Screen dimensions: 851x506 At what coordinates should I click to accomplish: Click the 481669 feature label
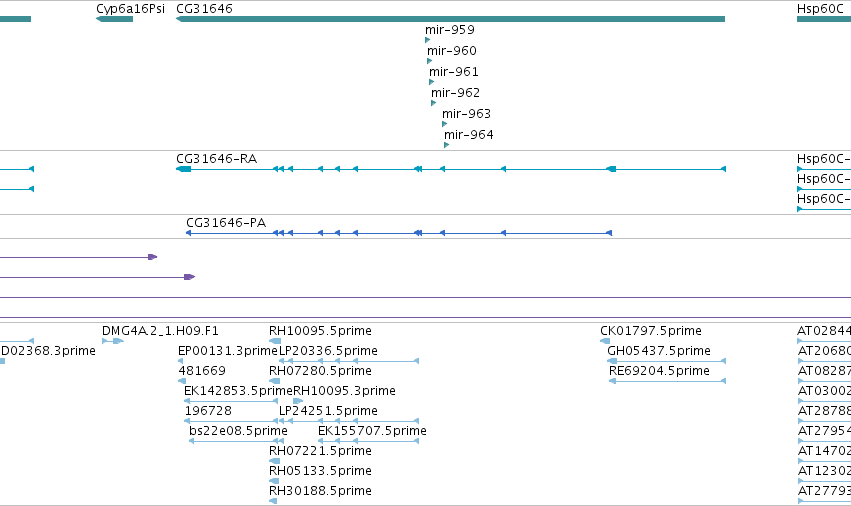click(202, 371)
